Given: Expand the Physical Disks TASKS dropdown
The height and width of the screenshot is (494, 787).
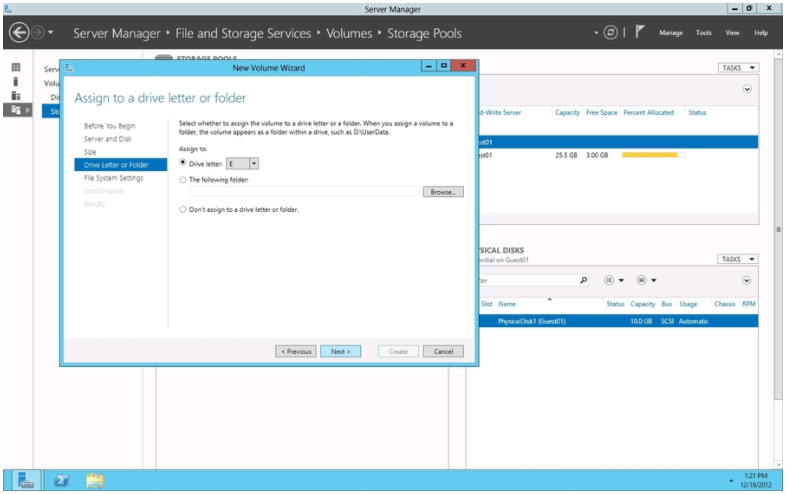Looking at the screenshot, I should click(738, 259).
